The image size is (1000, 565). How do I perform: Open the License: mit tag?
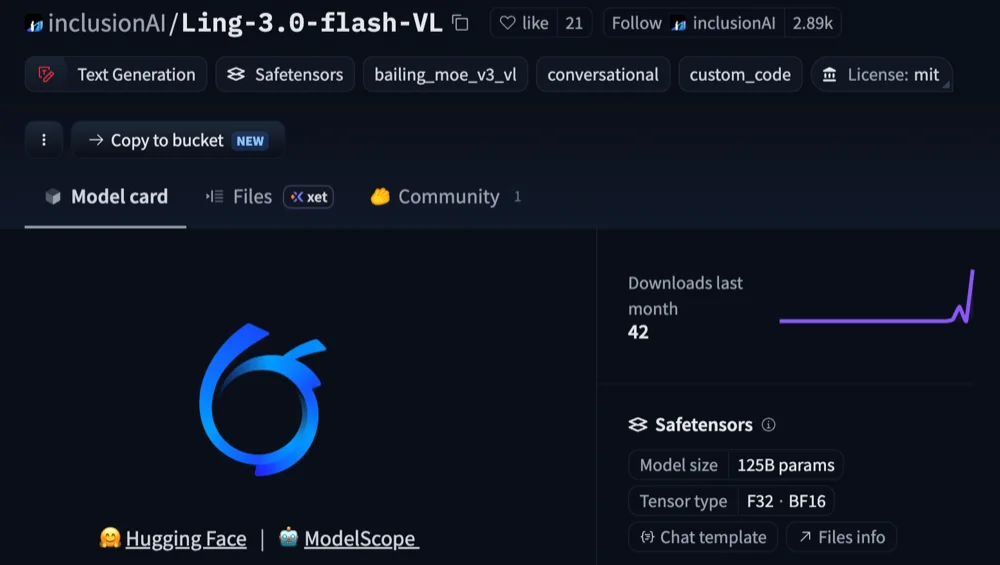881,75
